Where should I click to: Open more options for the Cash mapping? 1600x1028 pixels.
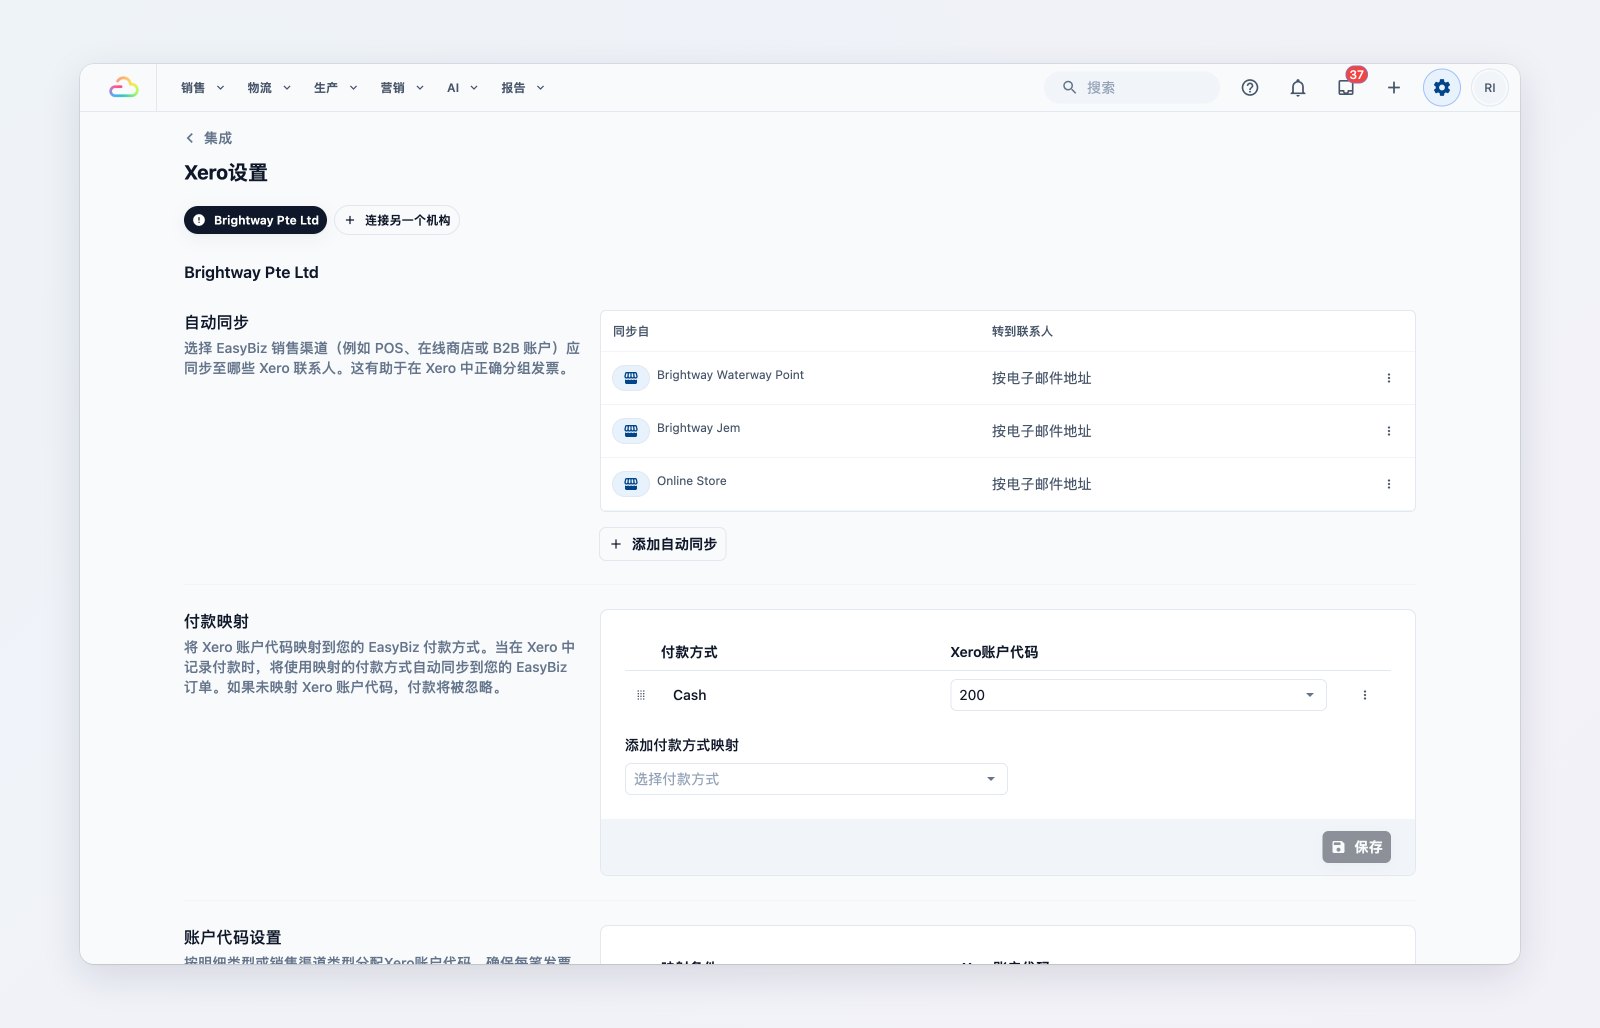click(1365, 695)
